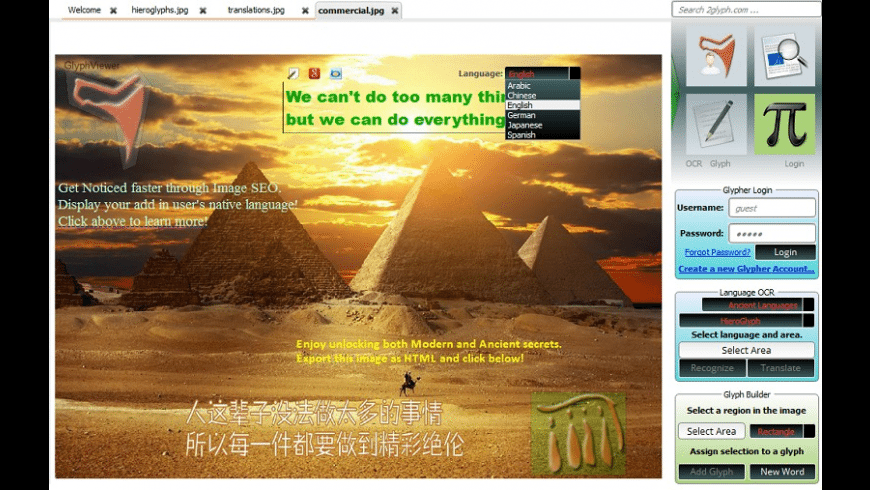Screen dimensions: 870x490
Task: Open the Glypher user profile tile
Action: 716,56
